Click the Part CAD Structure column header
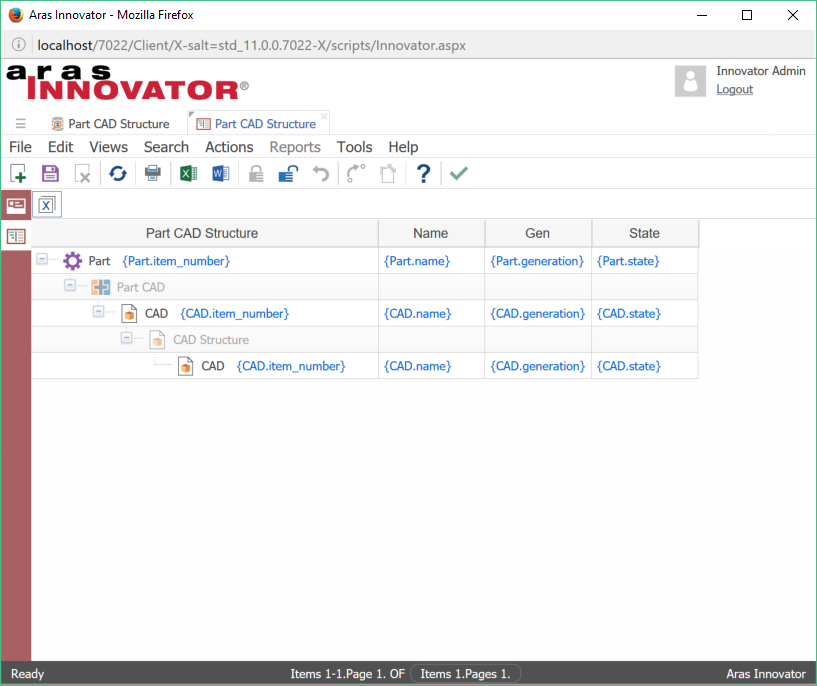Viewport: 817px width, 686px height. (202, 233)
